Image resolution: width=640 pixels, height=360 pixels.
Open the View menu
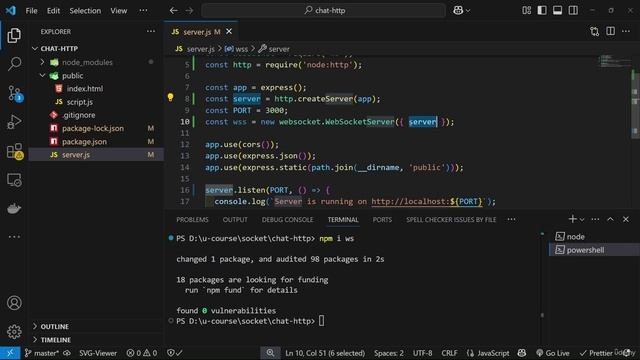(118, 11)
